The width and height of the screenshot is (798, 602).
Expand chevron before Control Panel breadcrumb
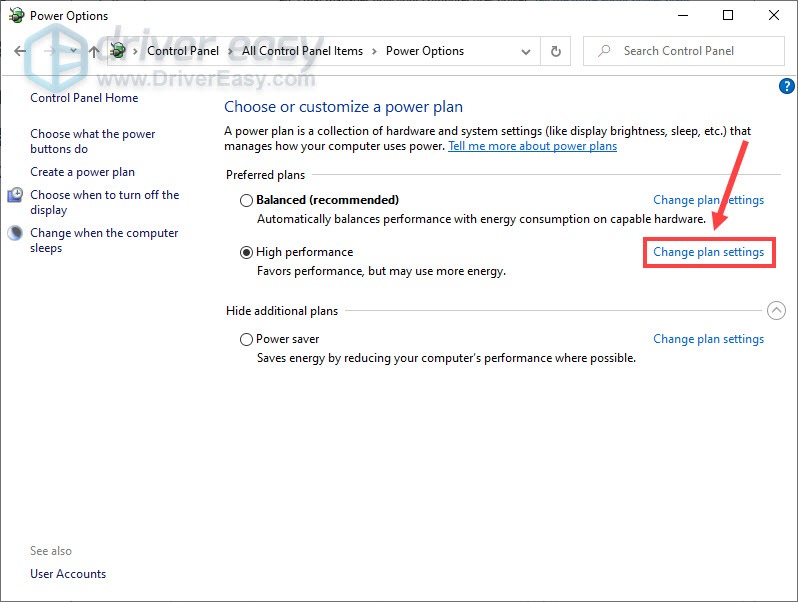(135, 51)
